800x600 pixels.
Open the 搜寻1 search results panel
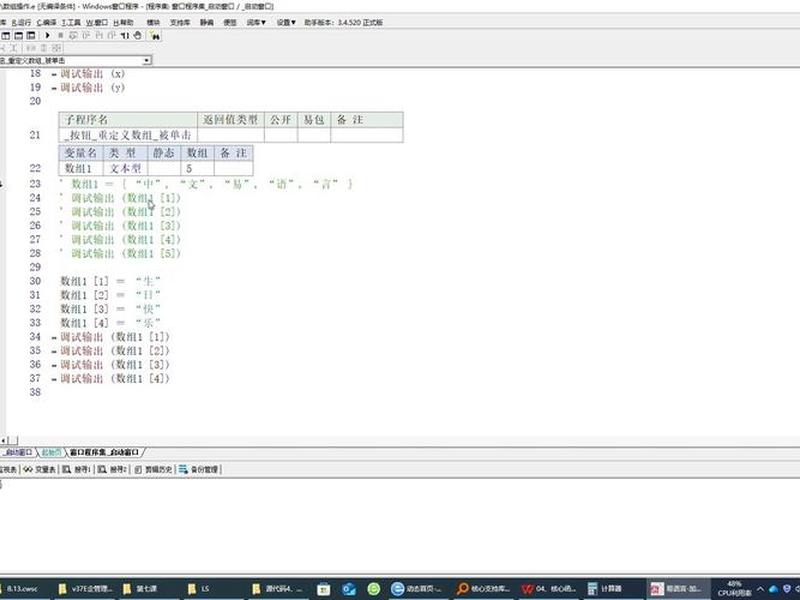(x=77, y=469)
